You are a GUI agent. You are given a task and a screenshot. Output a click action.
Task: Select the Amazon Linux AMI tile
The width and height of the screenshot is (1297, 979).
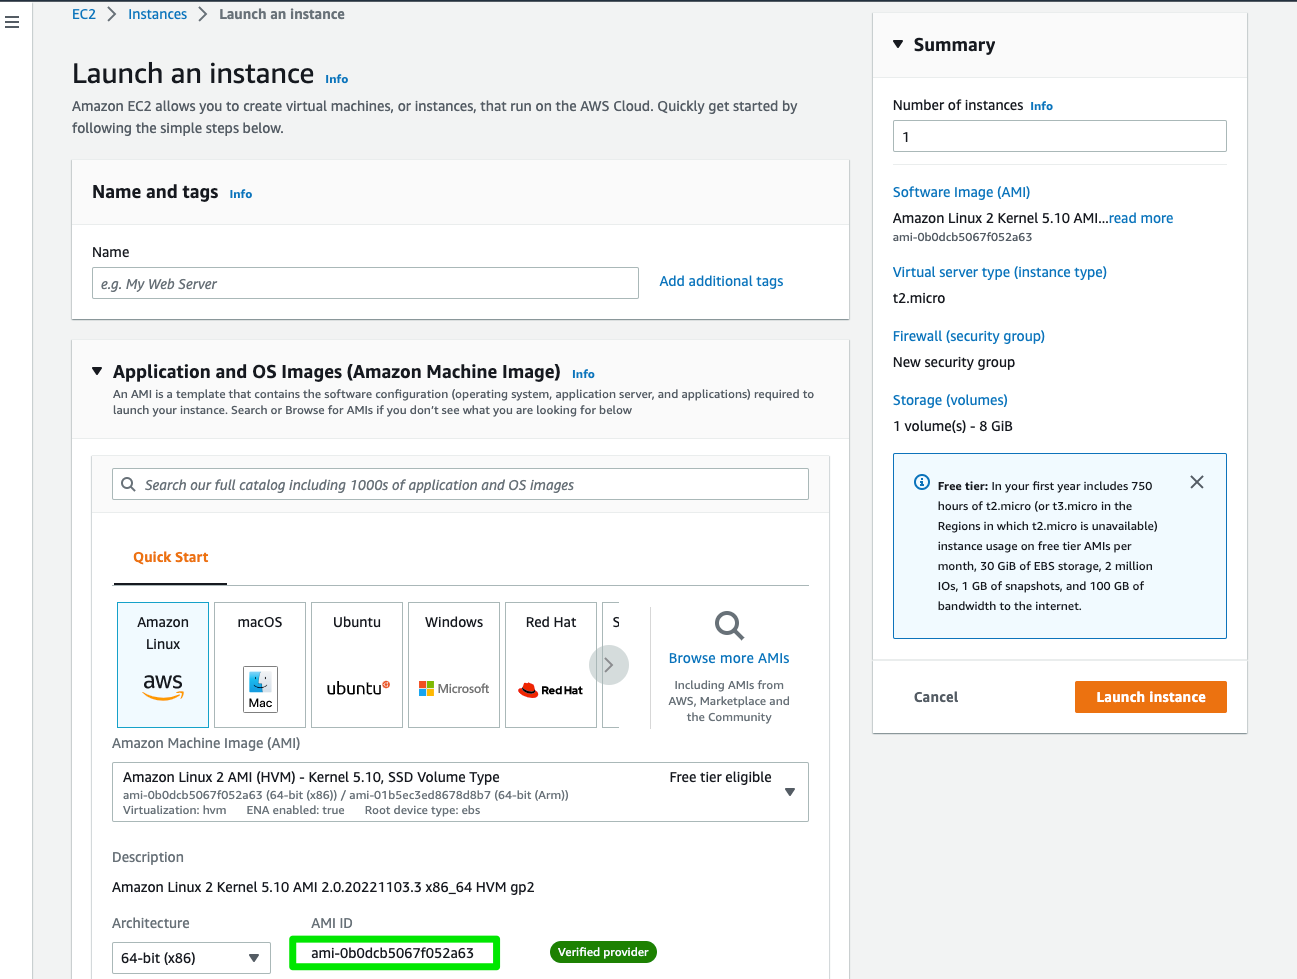pyautogui.click(x=163, y=665)
